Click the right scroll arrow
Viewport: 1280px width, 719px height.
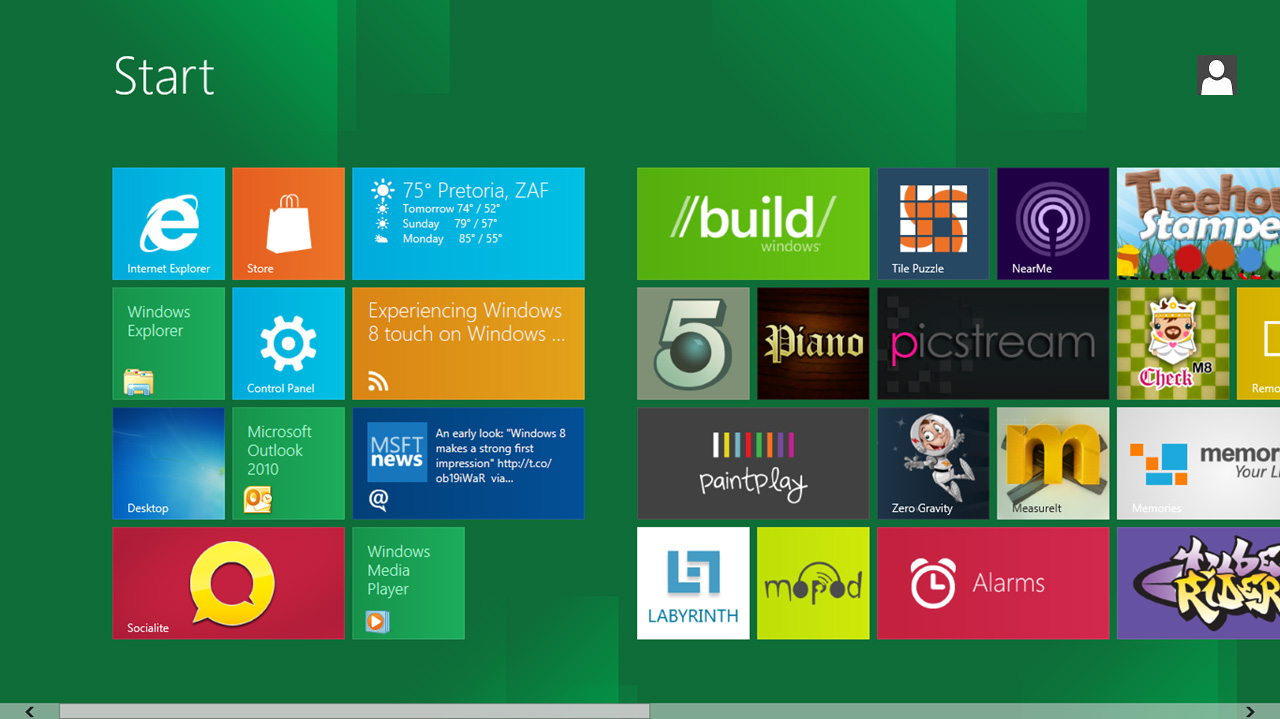click(1250, 711)
